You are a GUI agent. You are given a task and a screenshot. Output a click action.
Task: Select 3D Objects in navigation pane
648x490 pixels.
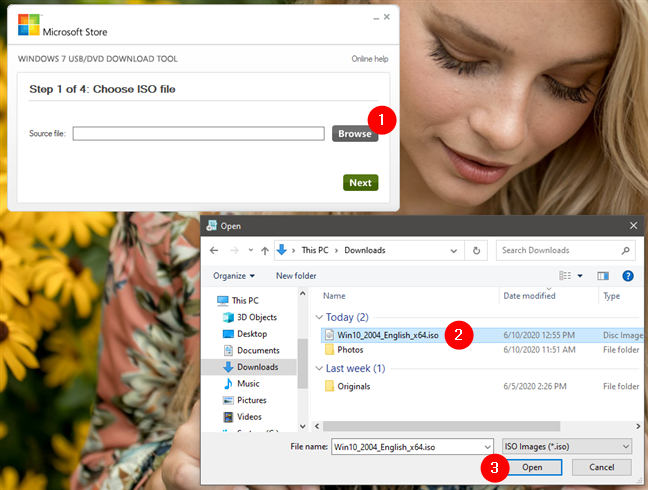click(257, 317)
